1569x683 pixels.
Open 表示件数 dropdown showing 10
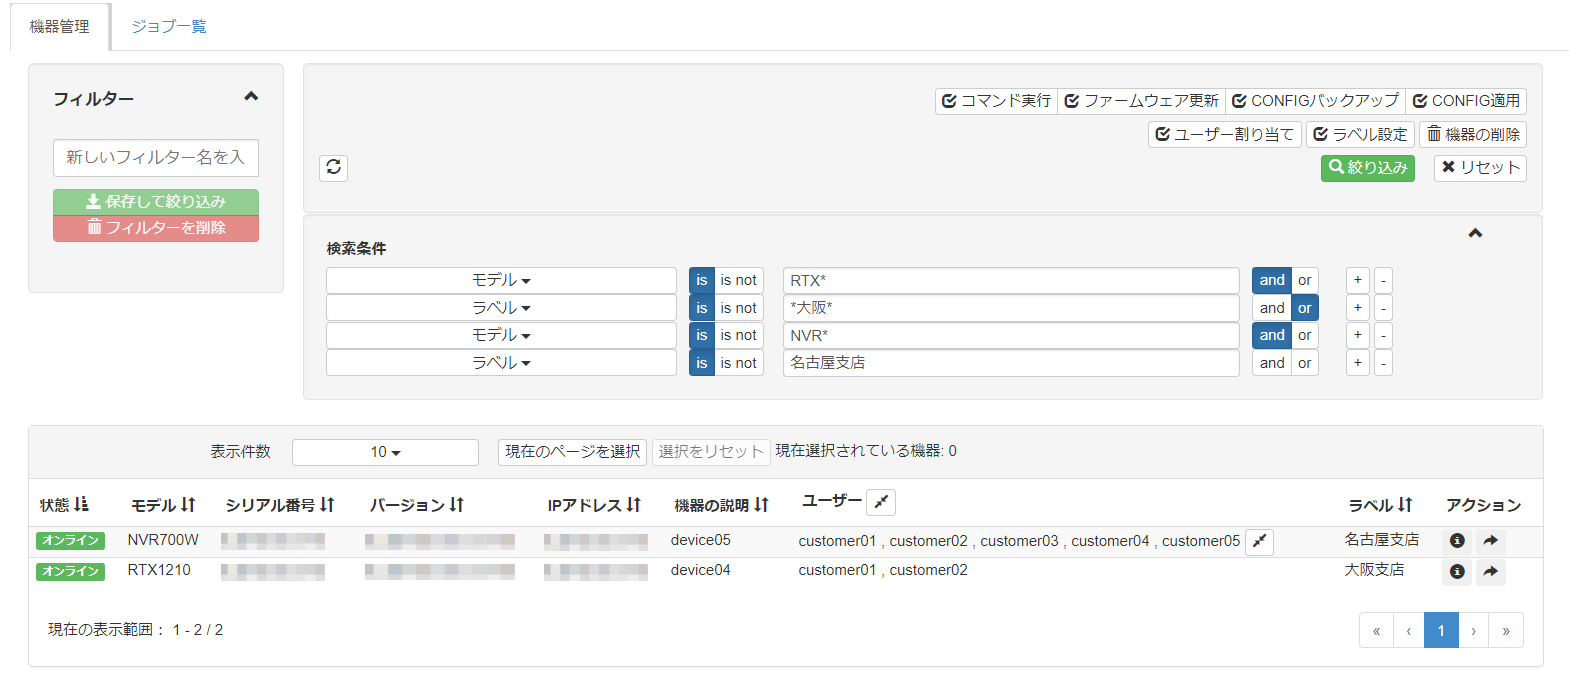coord(385,452)
